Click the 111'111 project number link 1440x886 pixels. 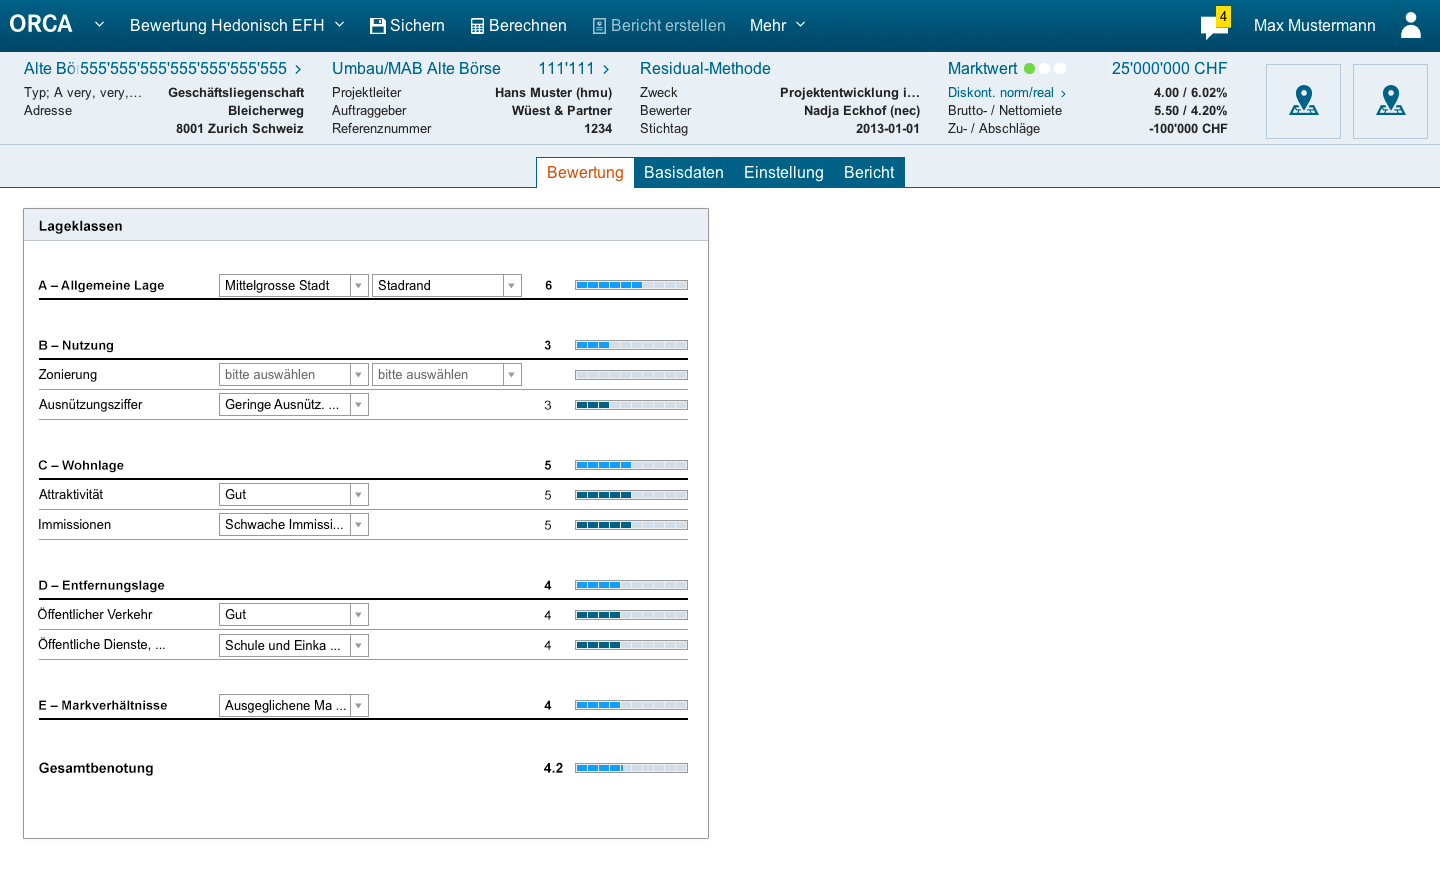pos(574,68)
